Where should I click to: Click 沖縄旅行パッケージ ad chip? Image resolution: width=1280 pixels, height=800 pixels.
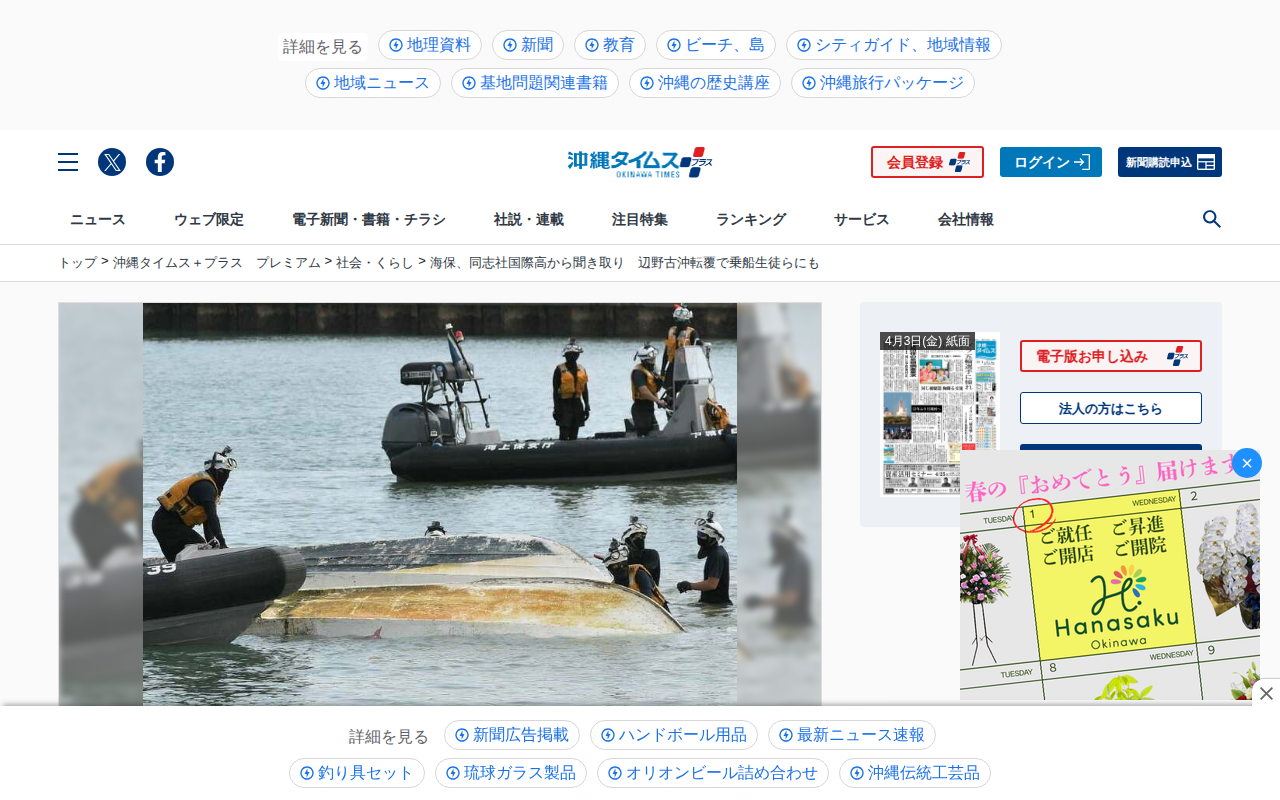pos(883,83)
